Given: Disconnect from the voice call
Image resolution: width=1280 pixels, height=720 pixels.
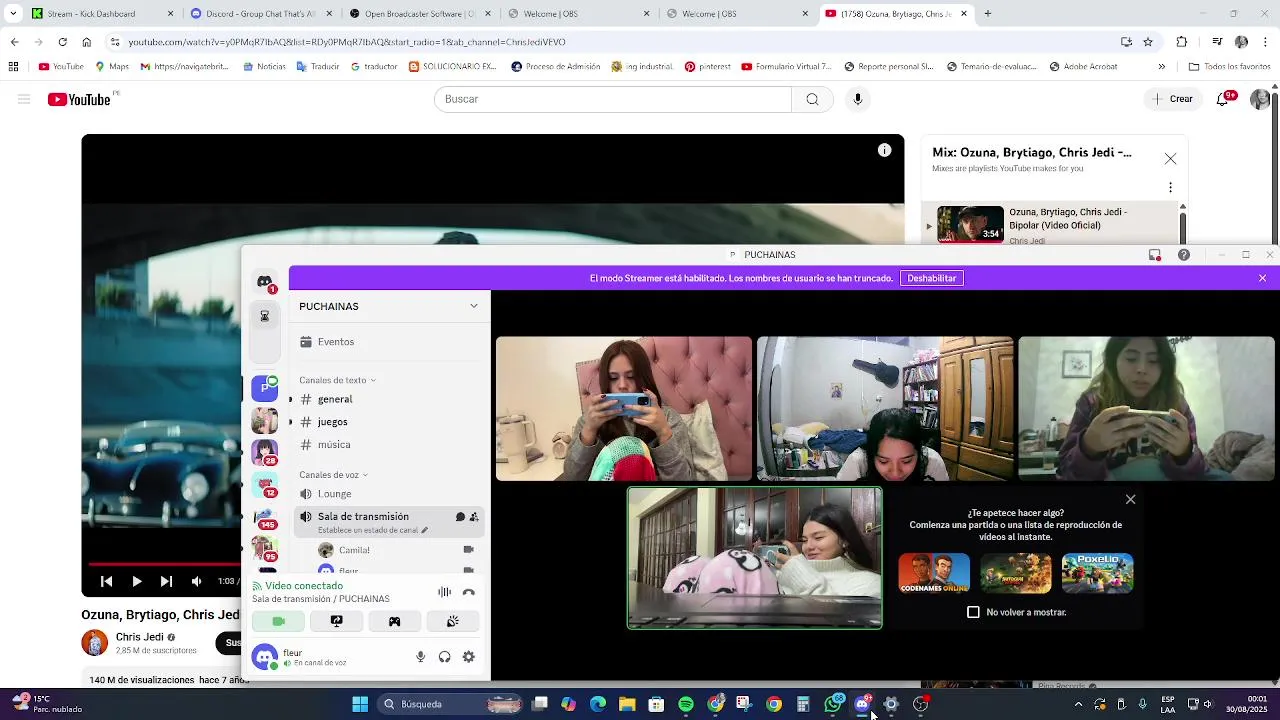Looking at the screenshot, I should (x=468, y=592).
